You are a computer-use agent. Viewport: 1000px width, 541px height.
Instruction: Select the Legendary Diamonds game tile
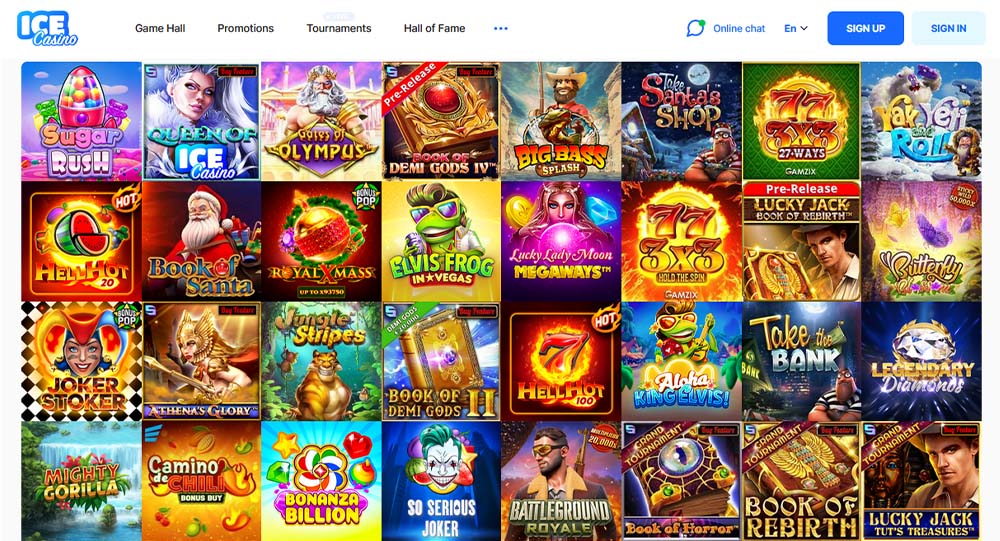(x=922, y=361)
